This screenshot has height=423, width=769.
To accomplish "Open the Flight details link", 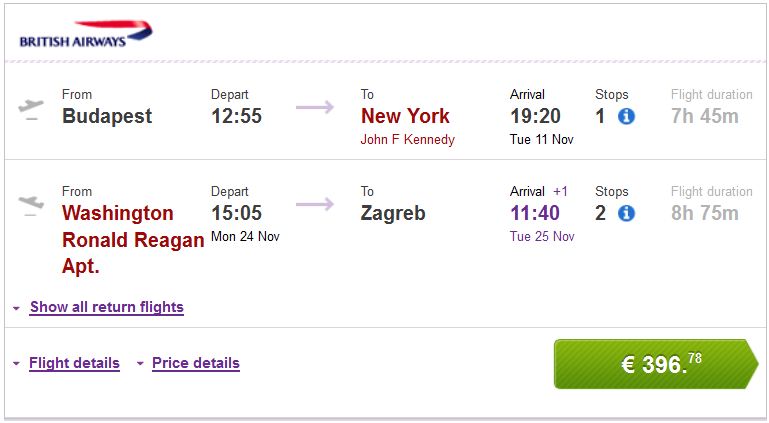I will coord(74,363).
